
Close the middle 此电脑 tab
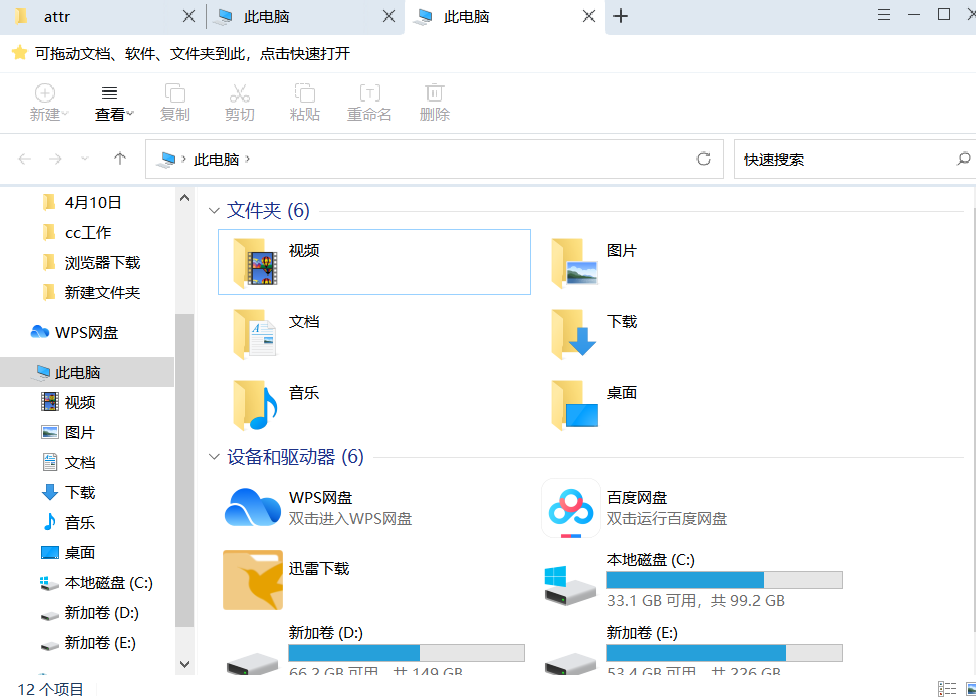point(390,17)
